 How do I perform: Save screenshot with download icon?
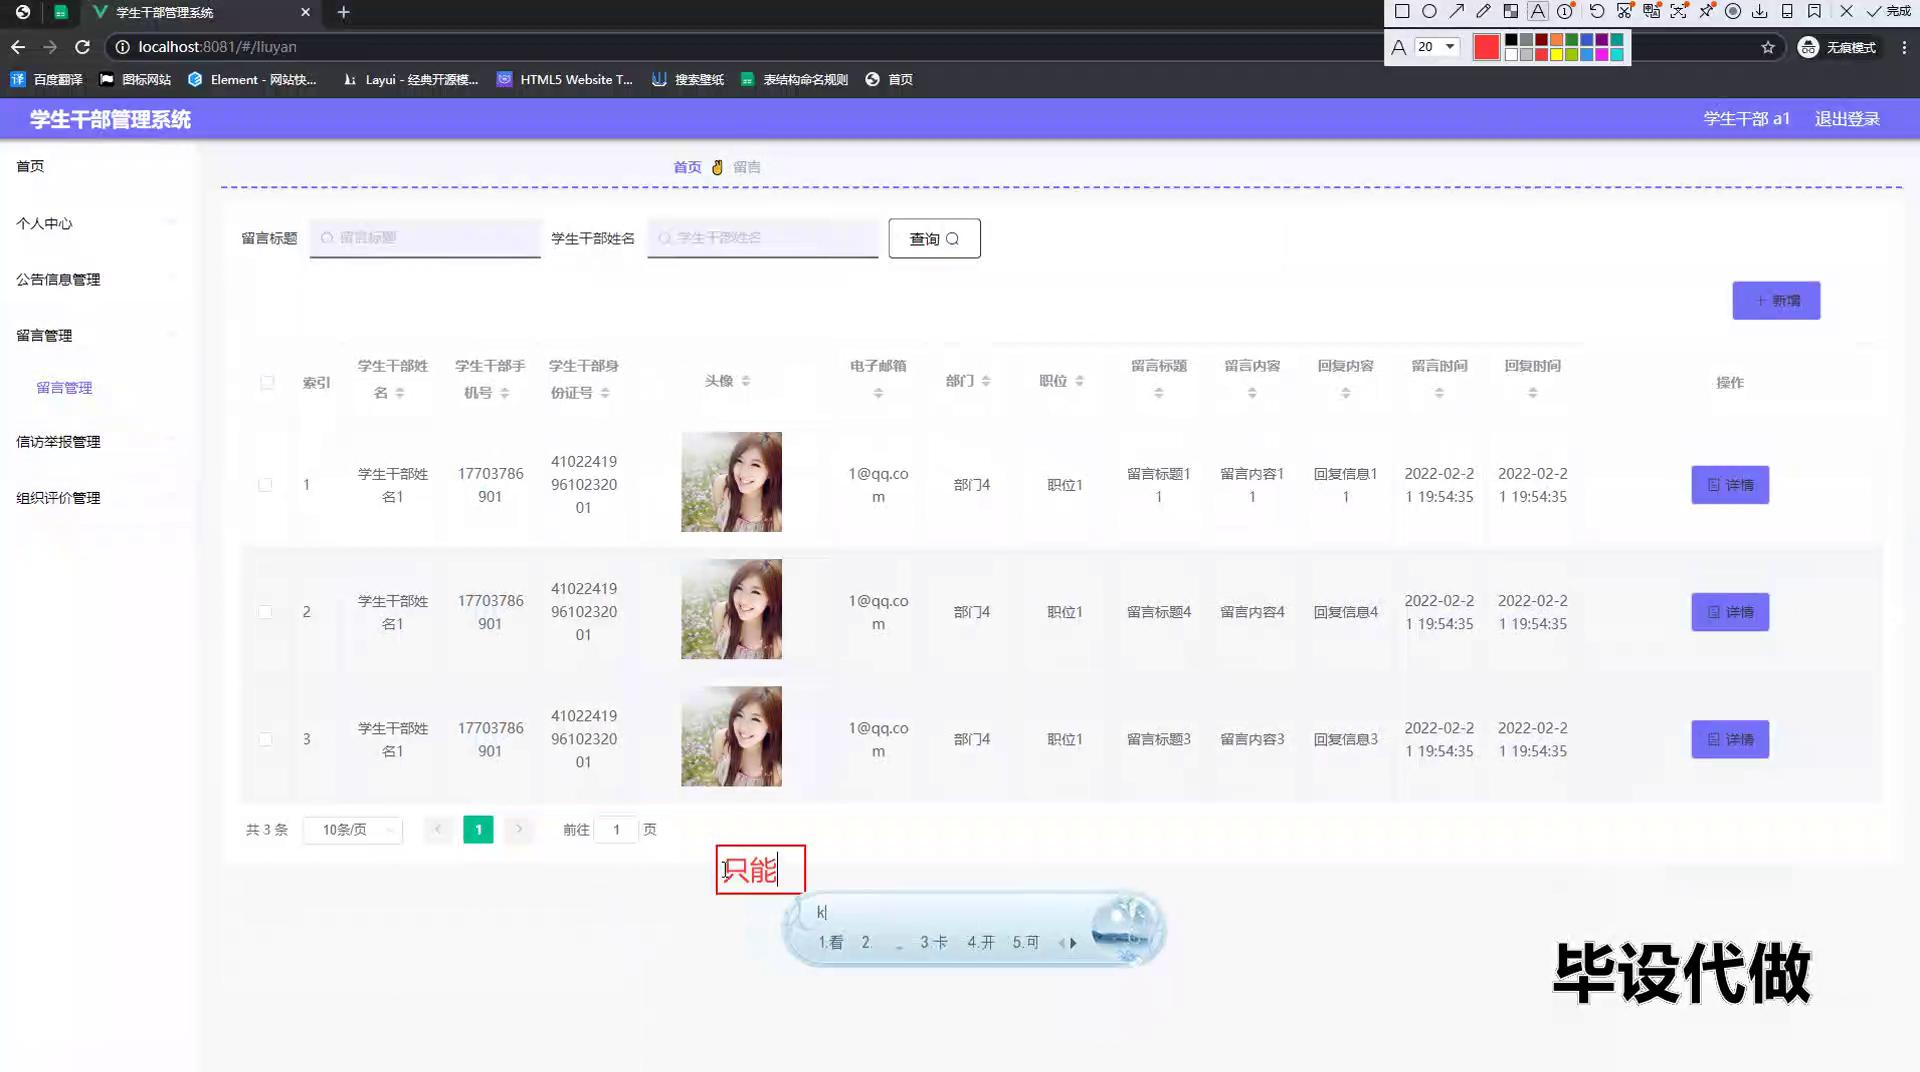click(x=1760, y=12)
